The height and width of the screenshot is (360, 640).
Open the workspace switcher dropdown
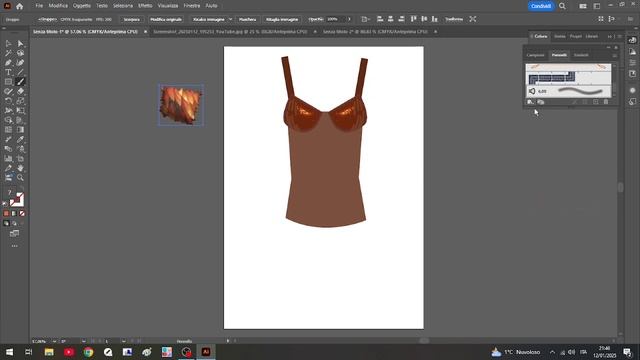pyautogui.click(x=597, y=6)
